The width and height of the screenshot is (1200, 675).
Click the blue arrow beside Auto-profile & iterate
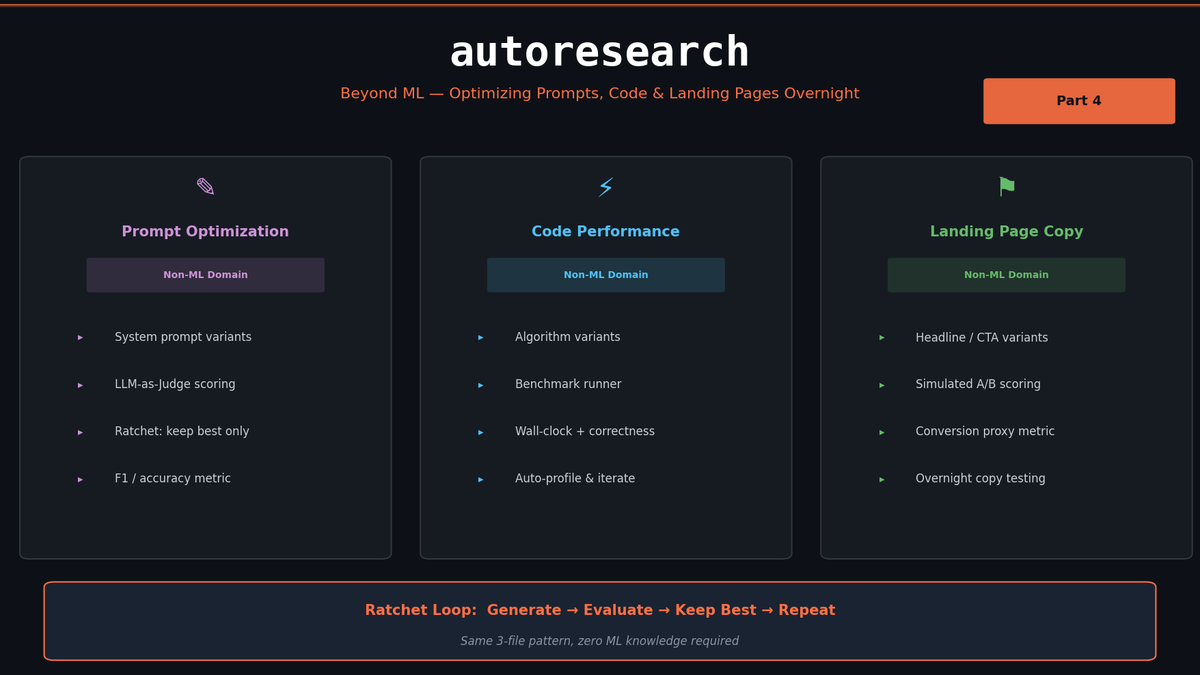480,478
